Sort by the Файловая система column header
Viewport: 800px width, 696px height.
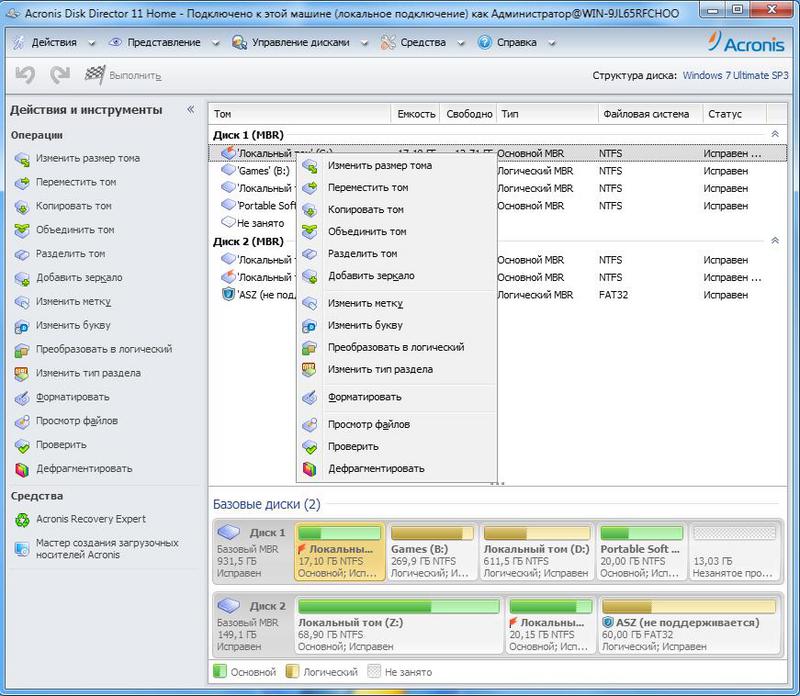650,114
